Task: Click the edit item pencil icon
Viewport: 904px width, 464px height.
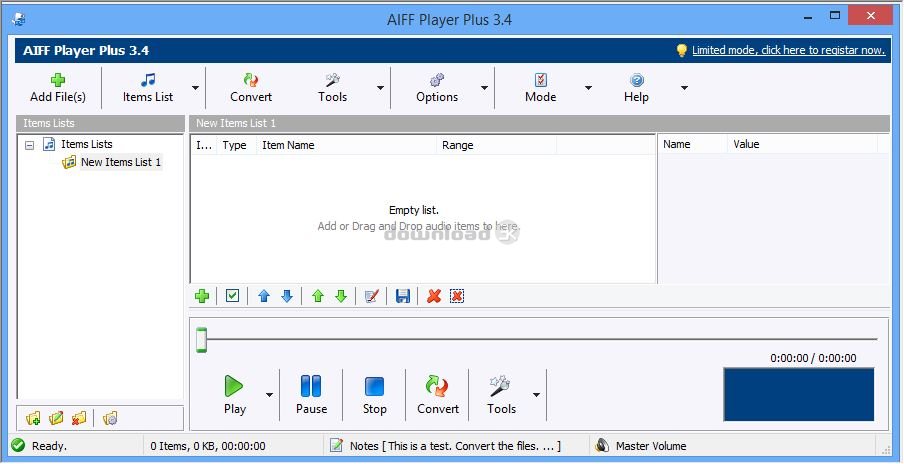Action: (x=372, y=296)
